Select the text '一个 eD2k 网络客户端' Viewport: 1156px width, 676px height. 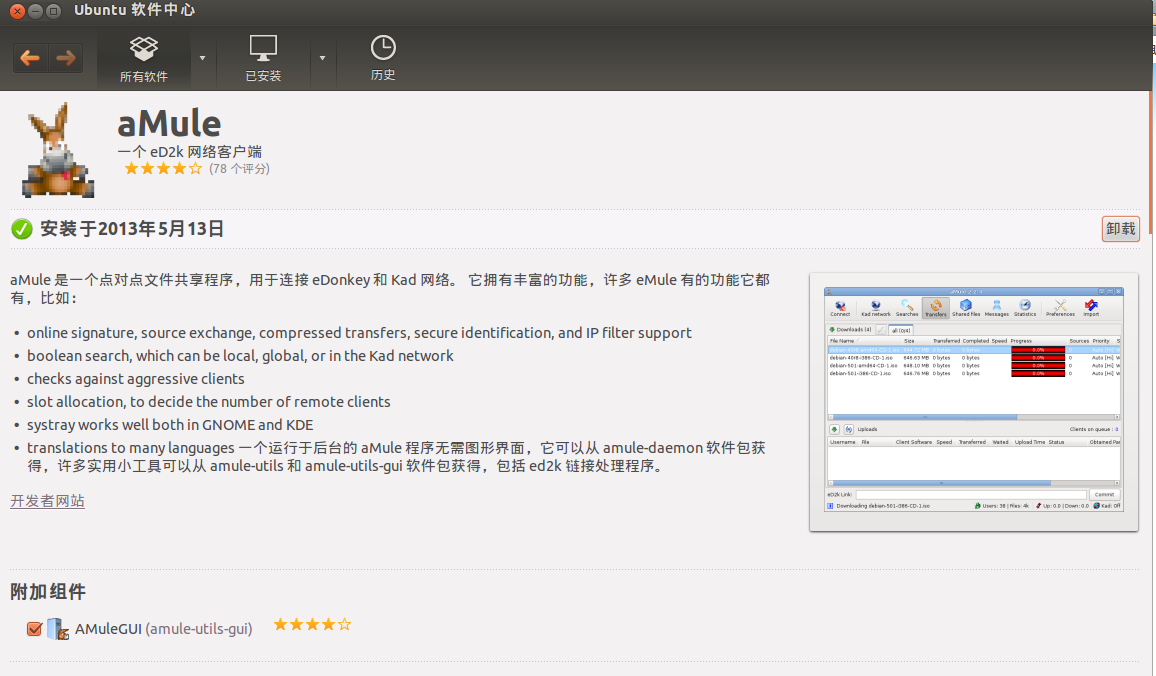(189, 152)
